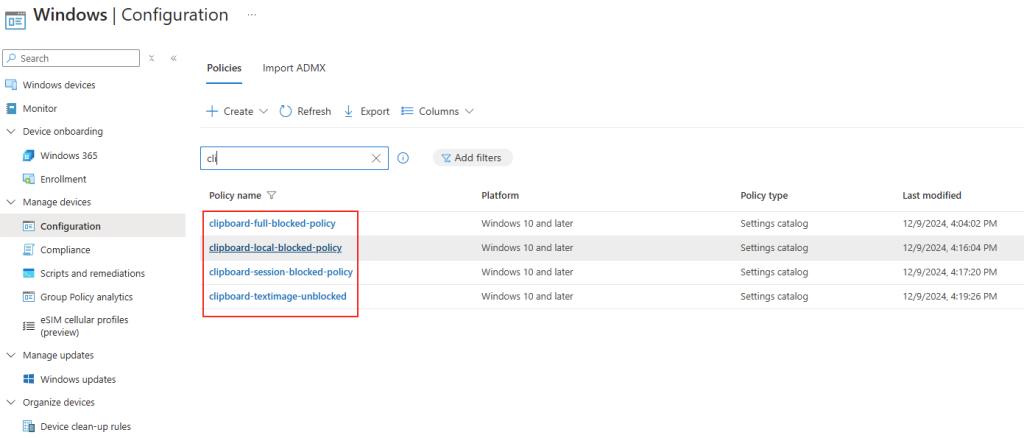1024x438 pixels.
Task: Open clipboard-local-blocked-policy
Action: tap(275, 248)
